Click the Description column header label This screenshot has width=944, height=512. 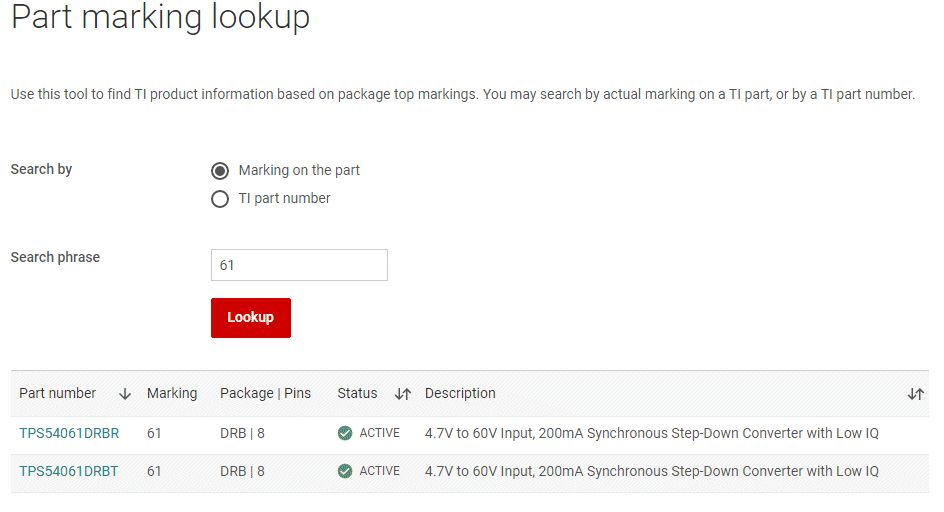point(460,393)
